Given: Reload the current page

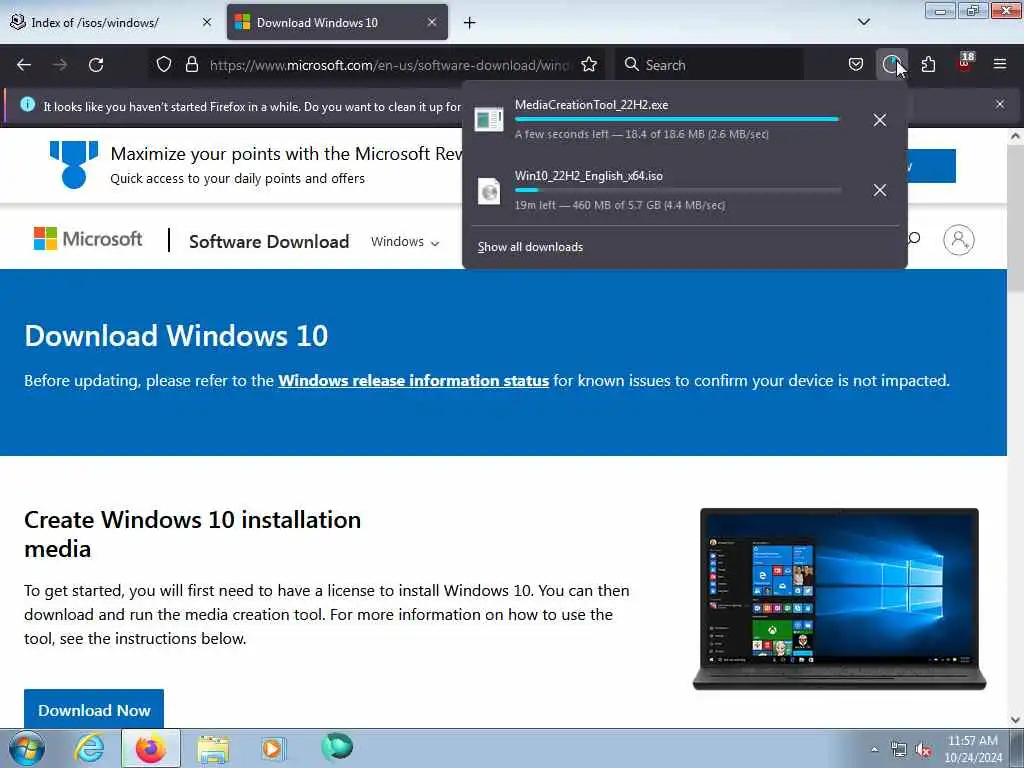Looking at the screenshot, I should click(x=96, y=65).
